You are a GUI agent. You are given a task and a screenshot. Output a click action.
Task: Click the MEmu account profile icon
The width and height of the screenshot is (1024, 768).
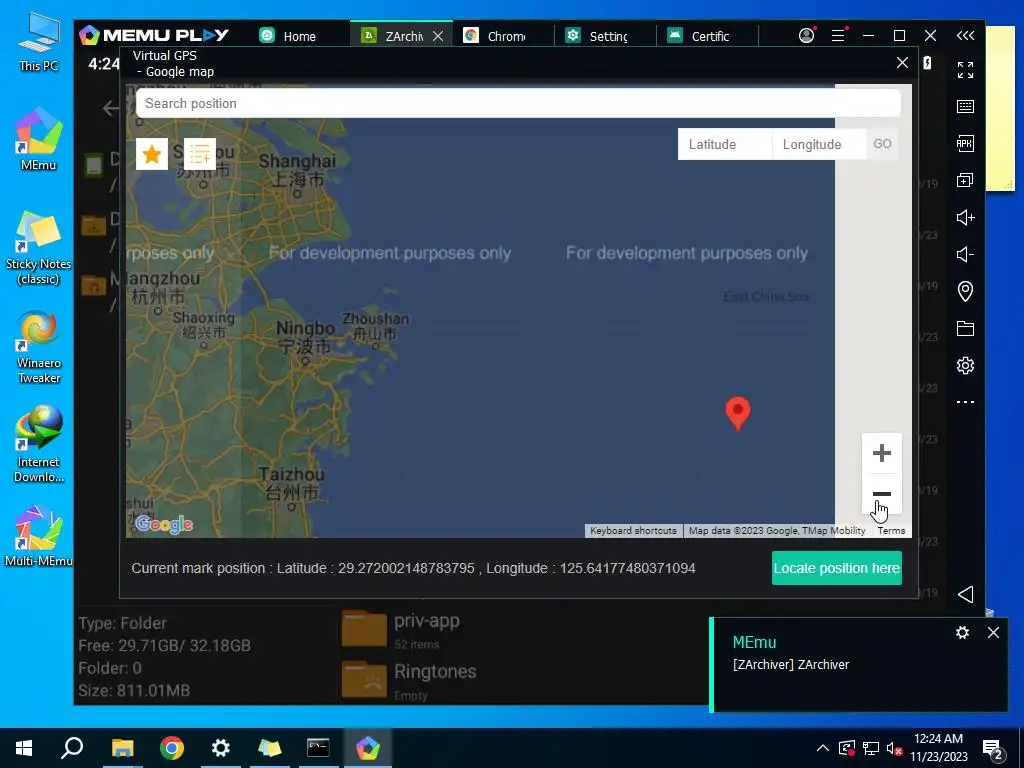tap(807, 35)
